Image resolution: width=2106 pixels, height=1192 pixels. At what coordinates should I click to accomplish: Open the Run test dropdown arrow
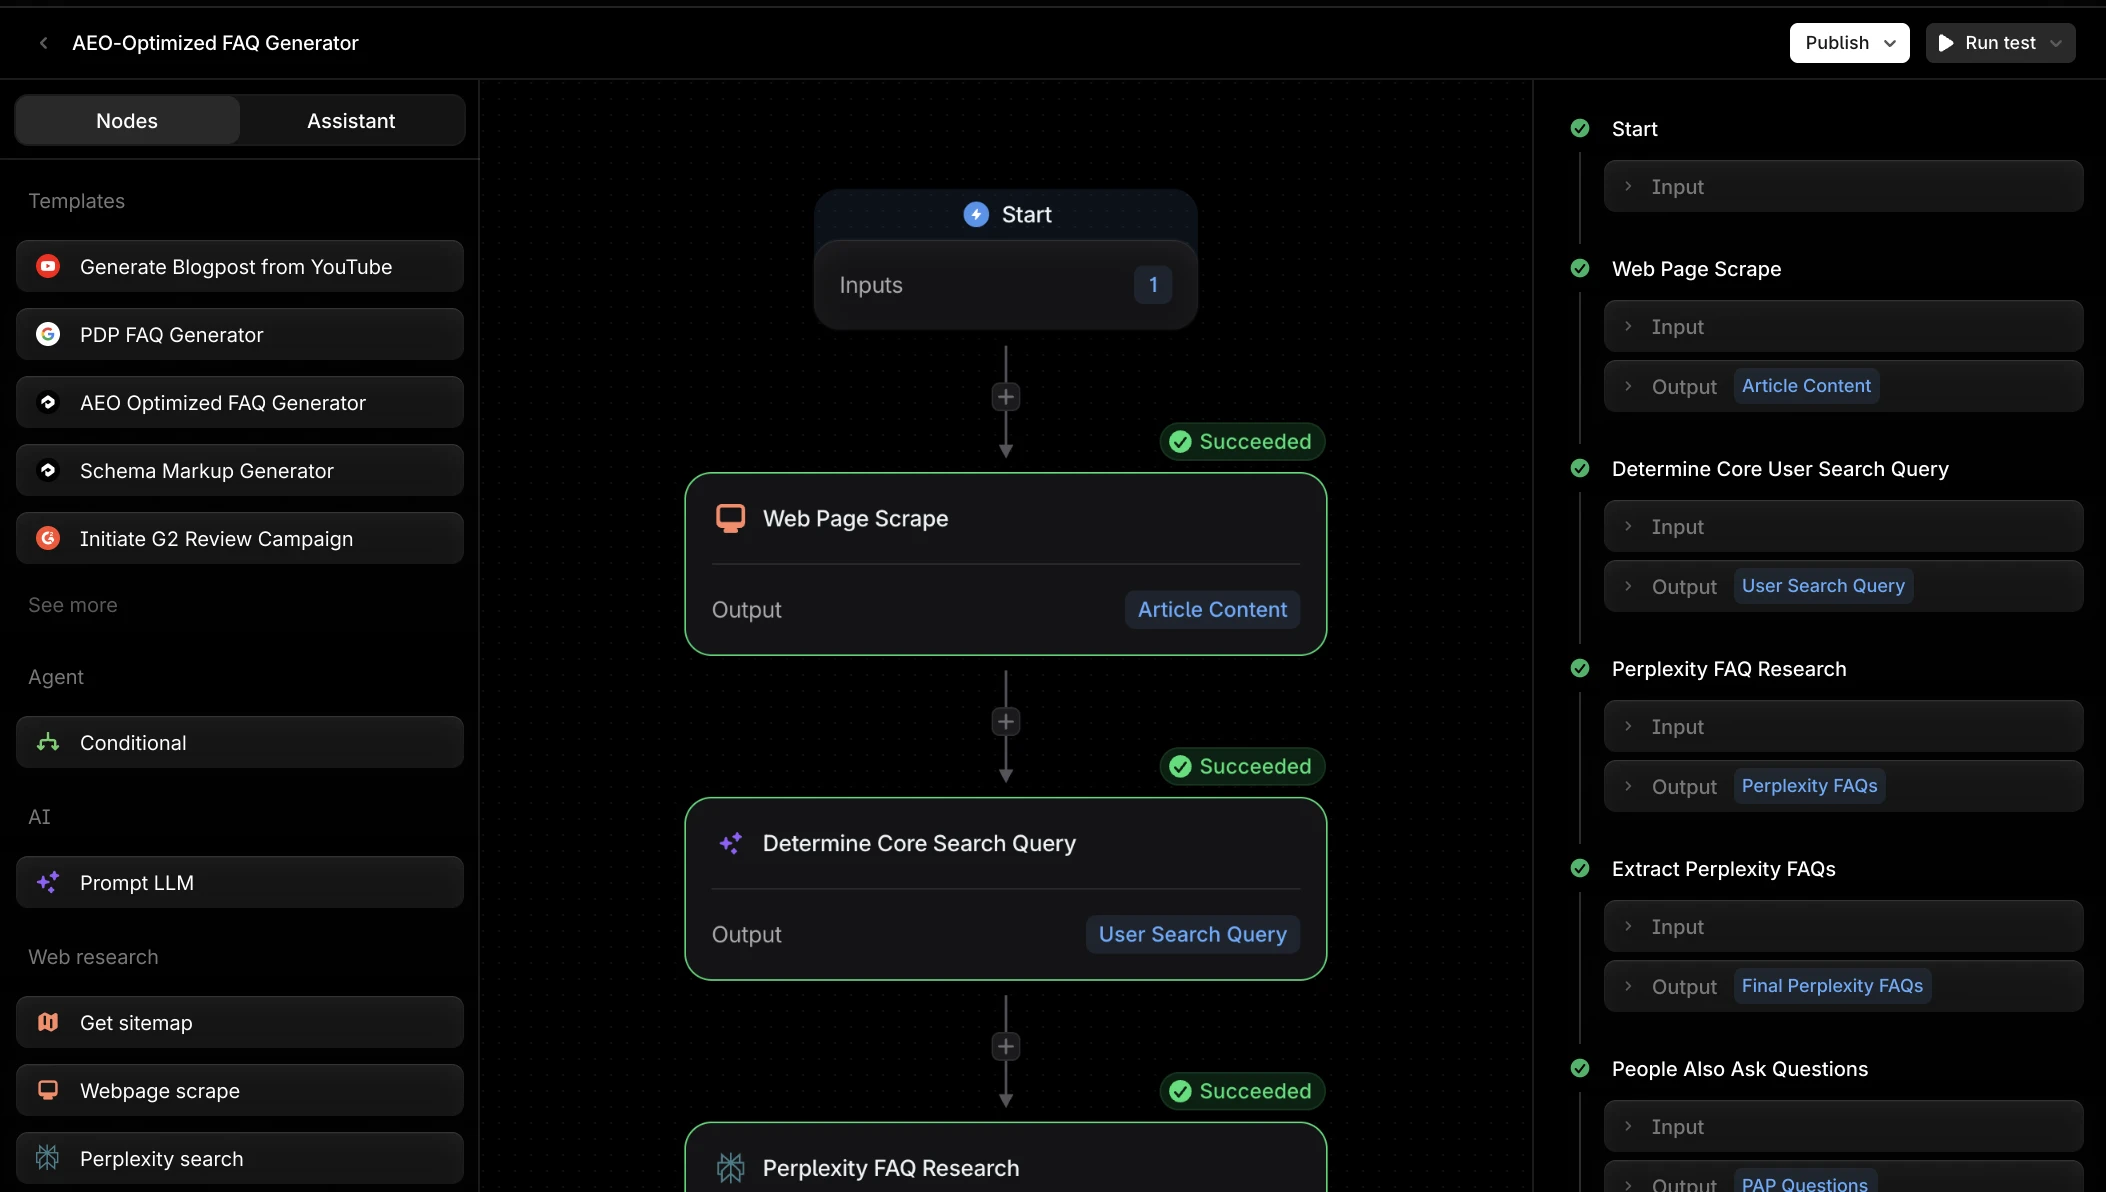pos(2056,43)
